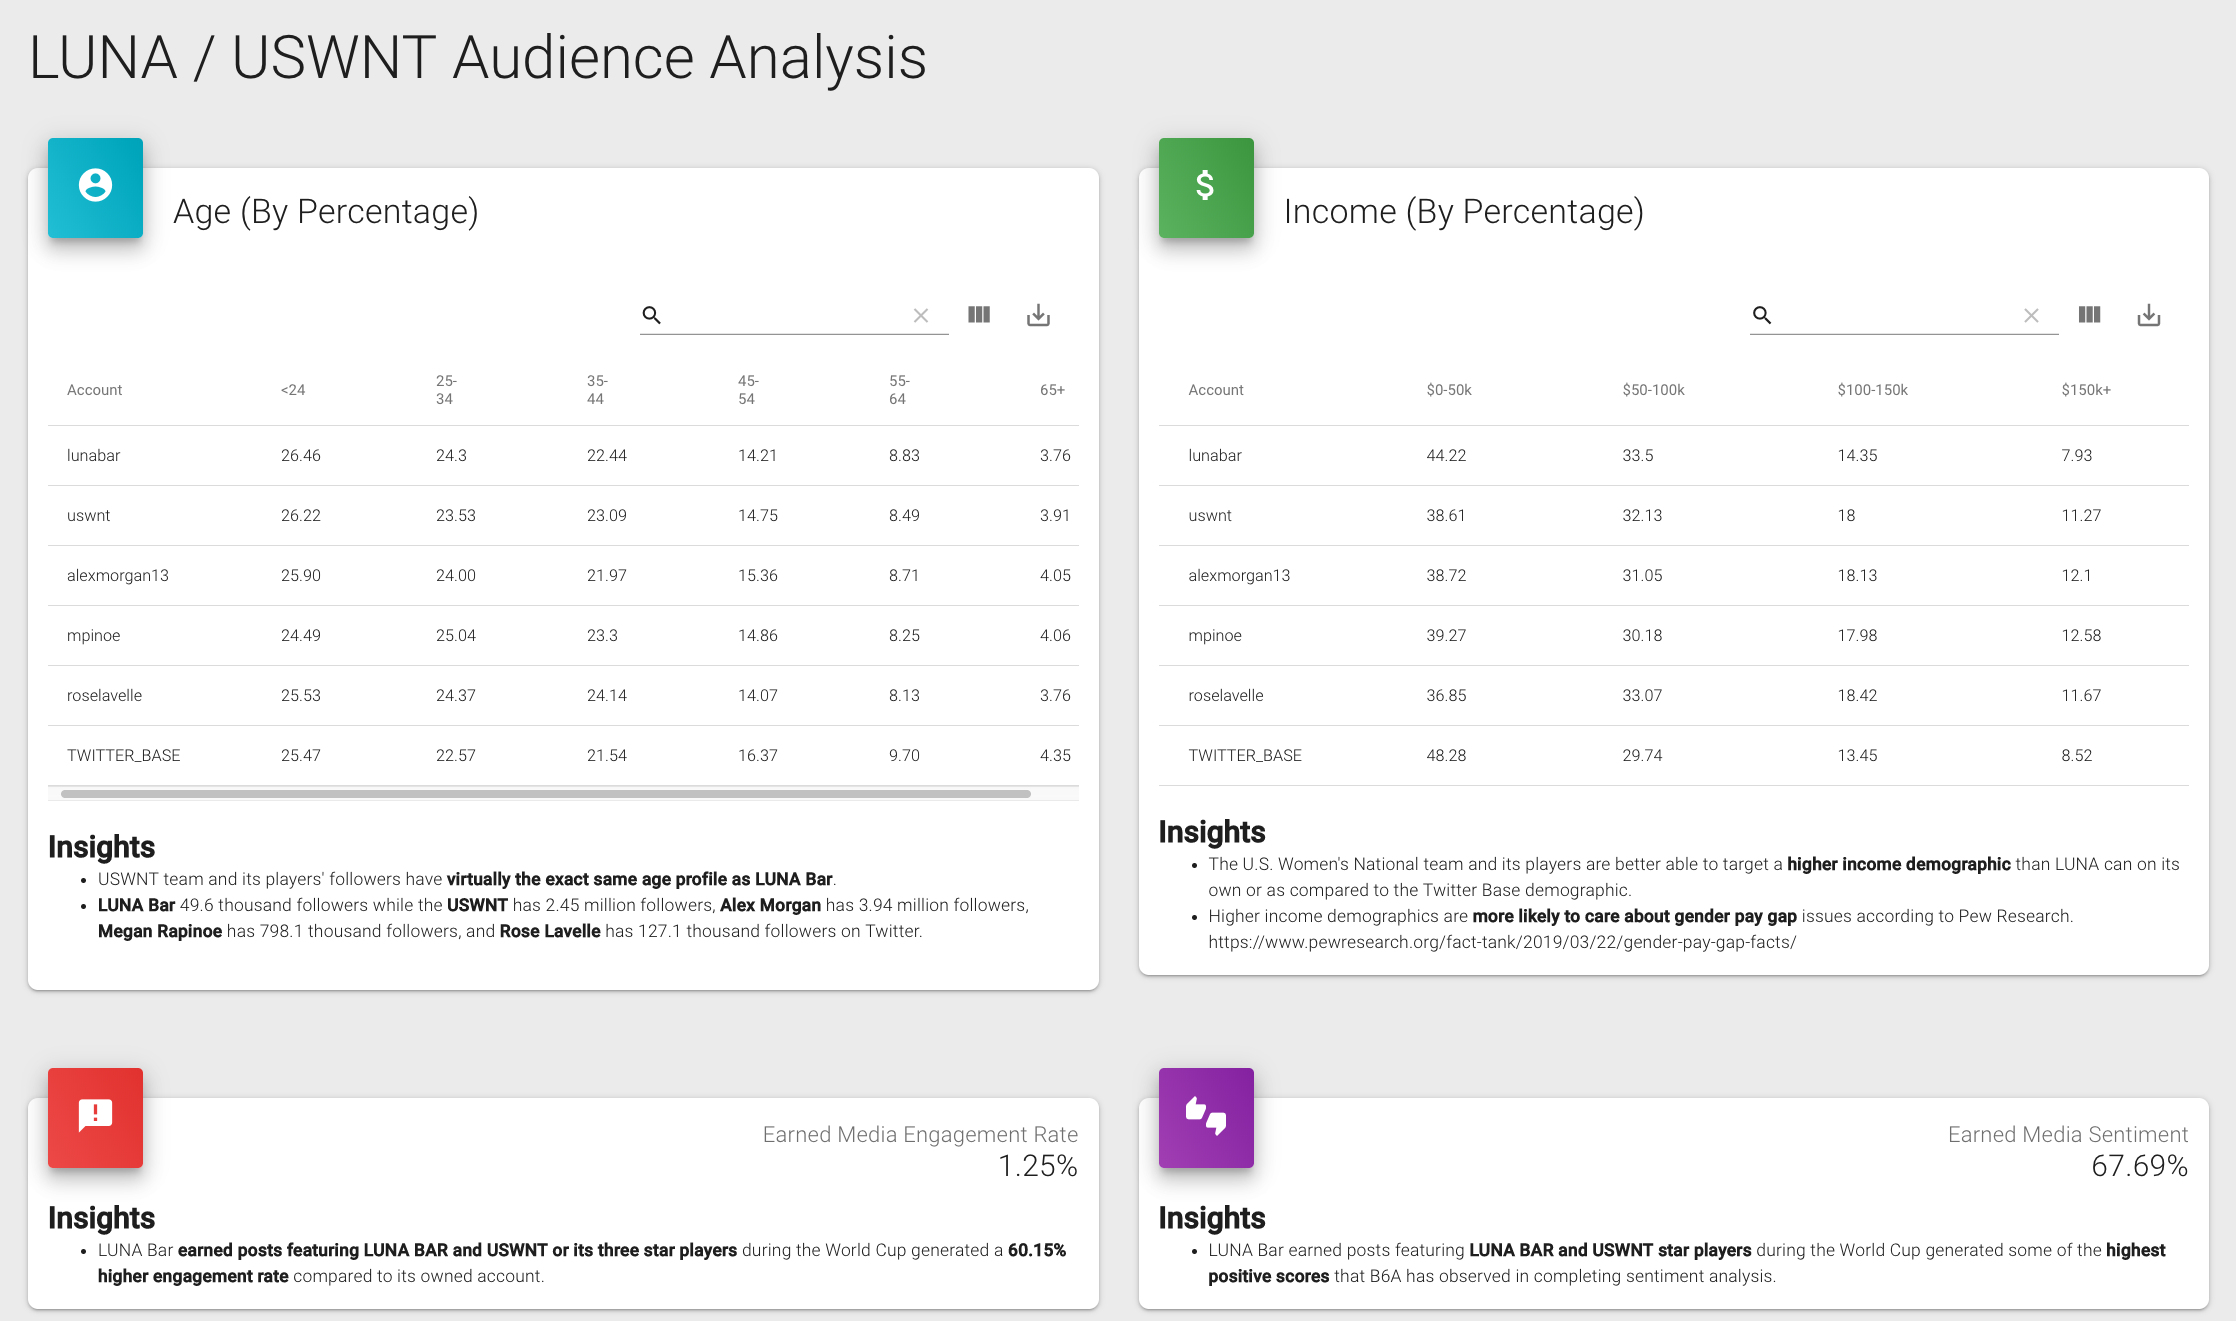The height and width of the screenshot is (1321, 2236).
Task: Click the Earned Media Engagement Rate label
Action: (x=920, y=1134)
